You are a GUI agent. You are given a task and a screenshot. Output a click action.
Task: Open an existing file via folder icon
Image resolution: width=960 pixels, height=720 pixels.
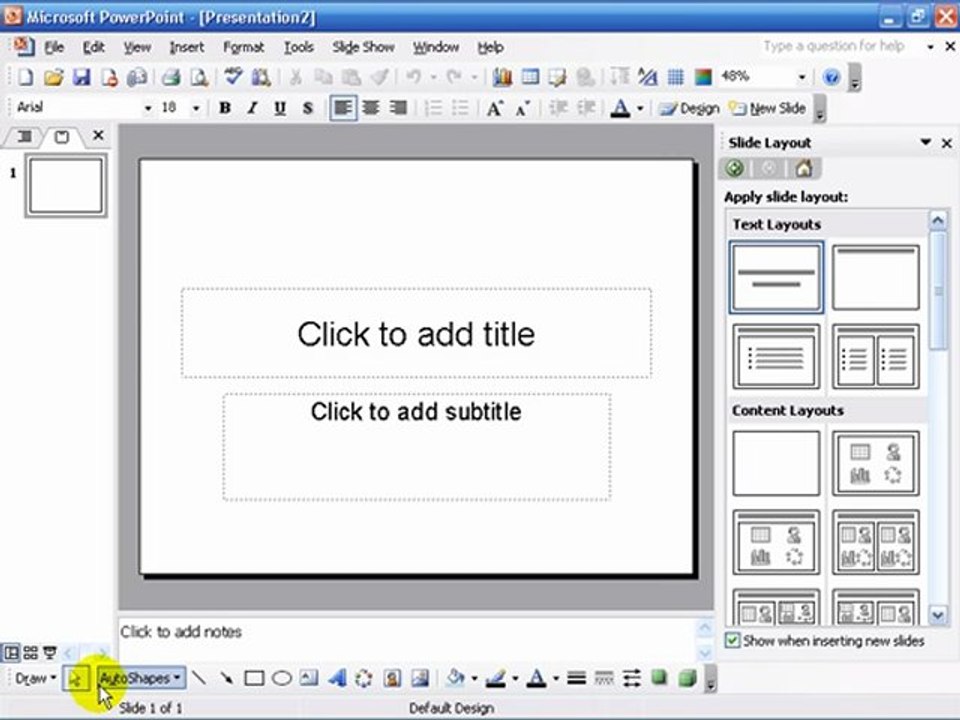54,77
